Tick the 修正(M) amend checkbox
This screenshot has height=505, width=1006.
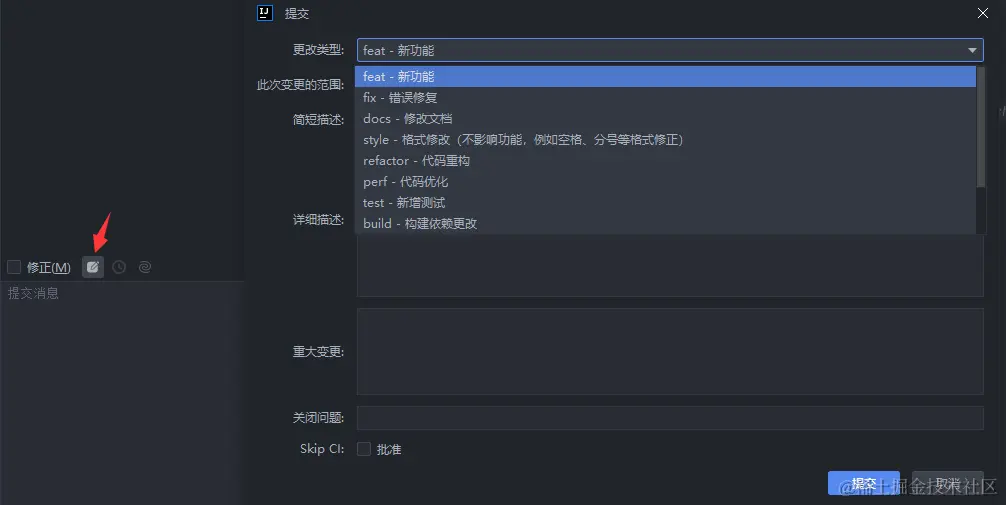click(x=14, y=267)
